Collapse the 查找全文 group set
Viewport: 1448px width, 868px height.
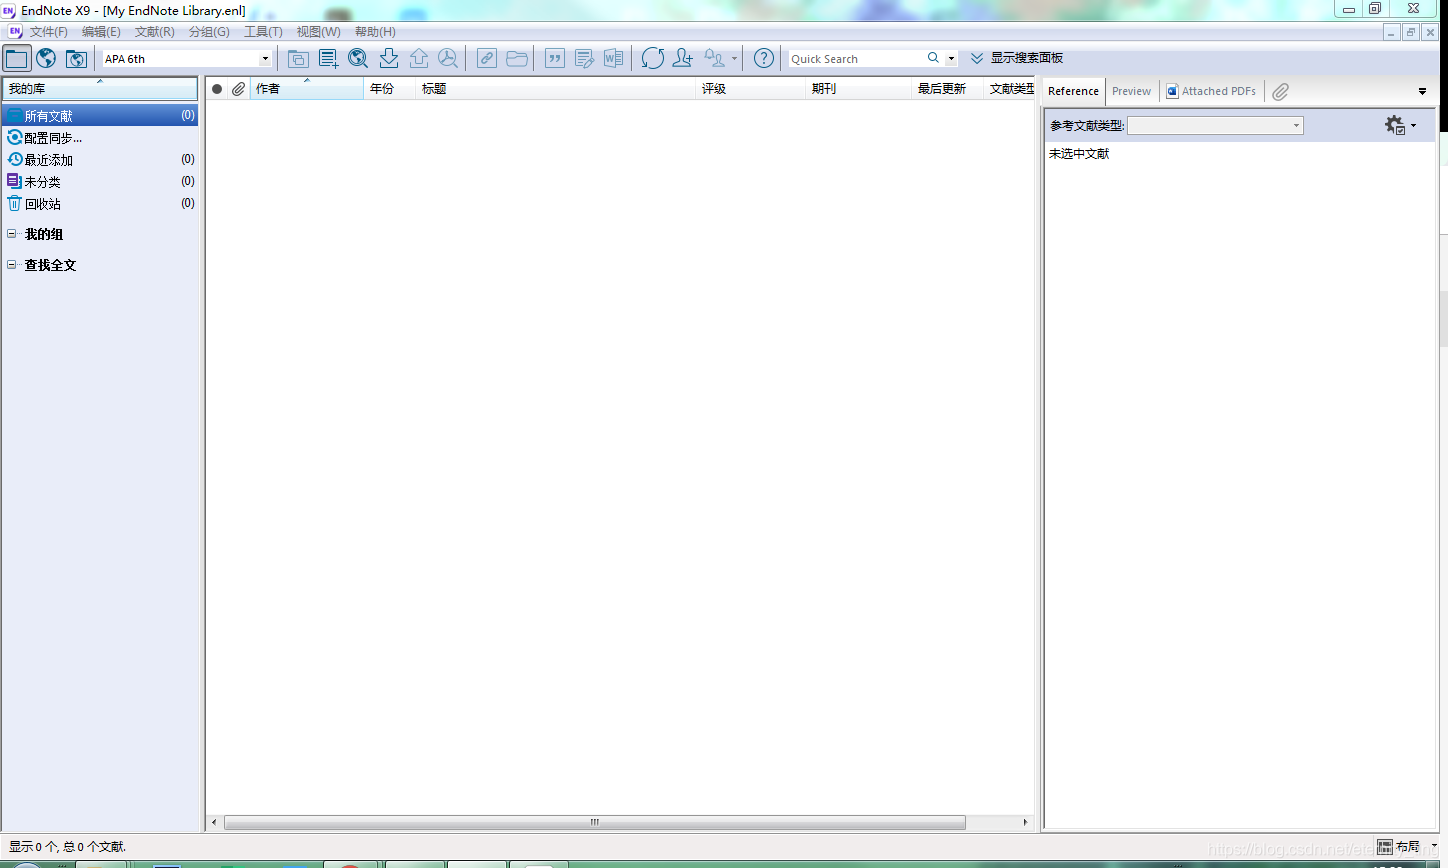tap(12, 265)
